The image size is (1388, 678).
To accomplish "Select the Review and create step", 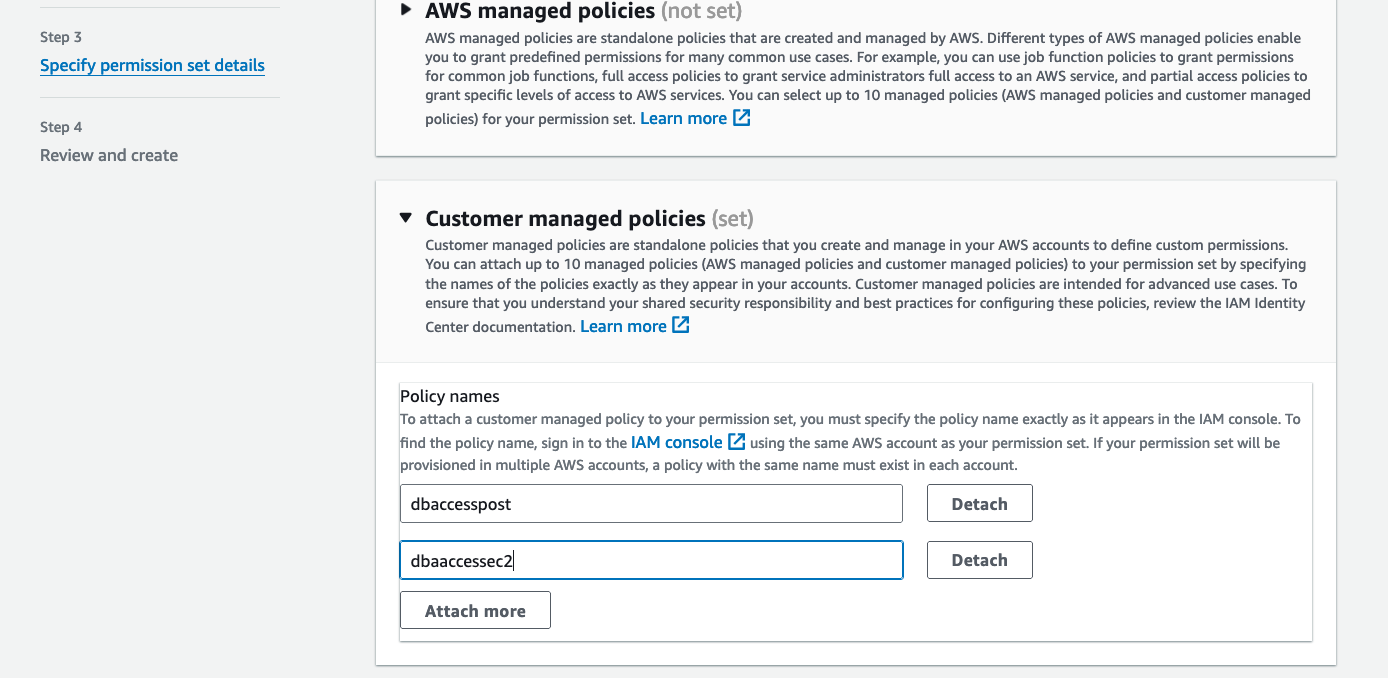I will click(109, 155).
